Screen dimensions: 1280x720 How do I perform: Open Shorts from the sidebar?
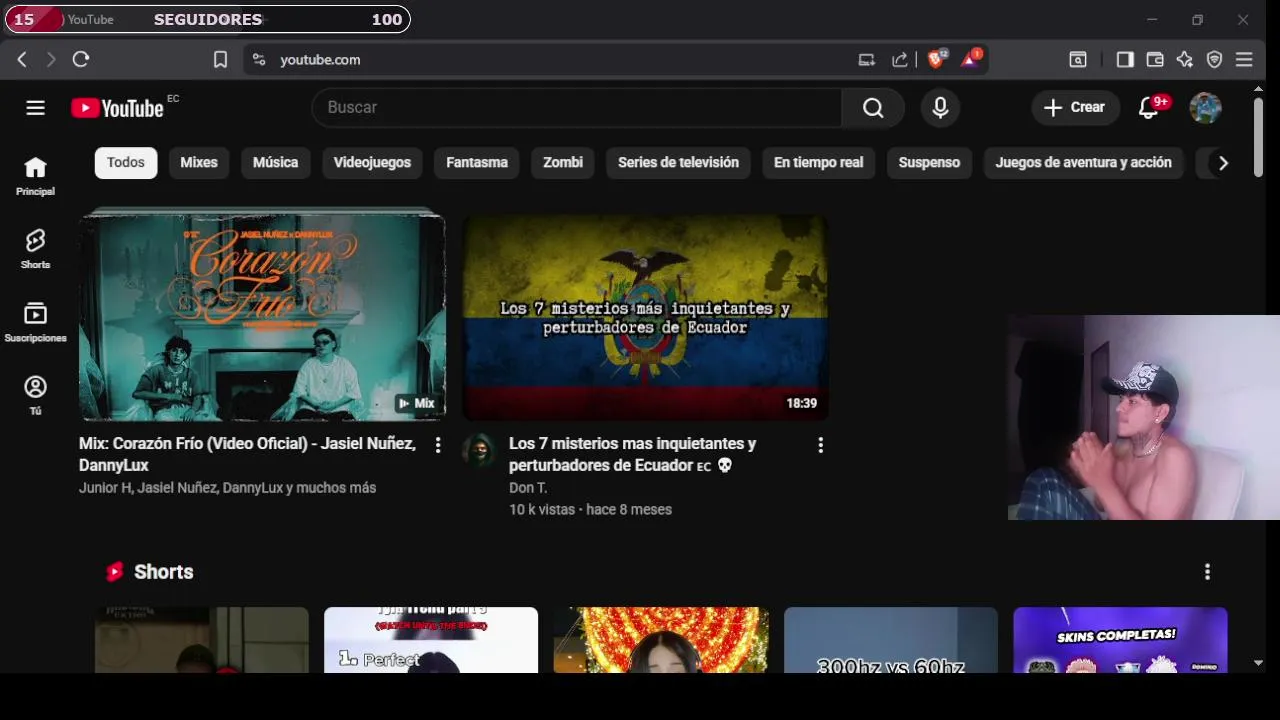35,249
